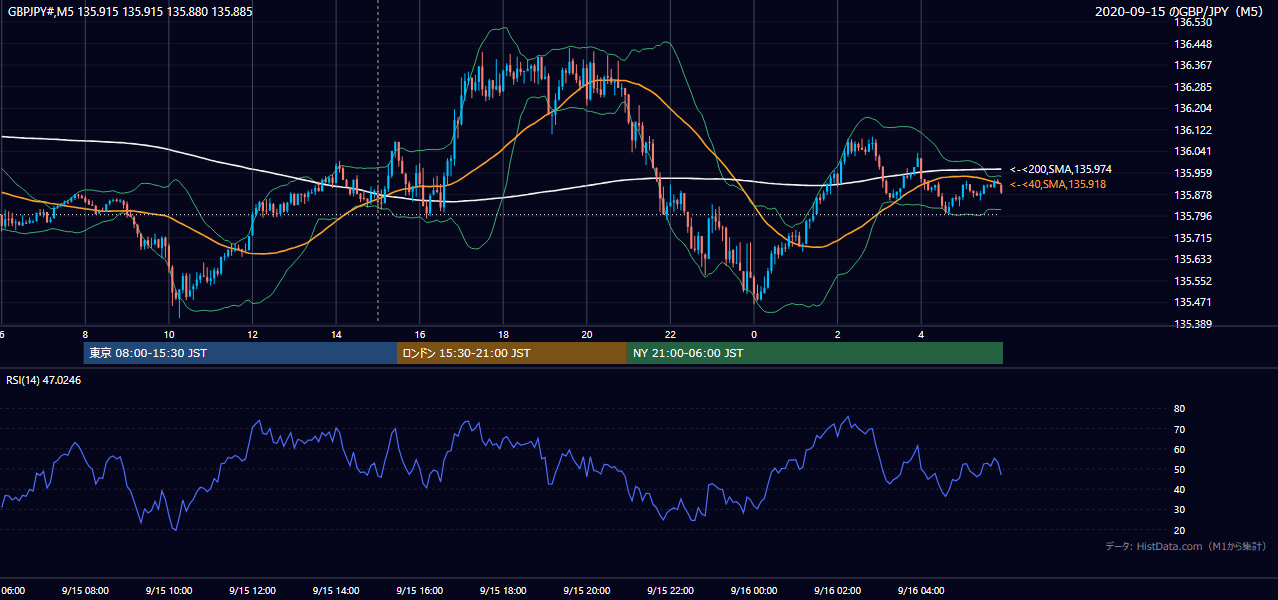This screenshot has height=600, width=1278.
Task: Click price axis value 135.471
Action: pyautogui.click(x=1192, y=302)
